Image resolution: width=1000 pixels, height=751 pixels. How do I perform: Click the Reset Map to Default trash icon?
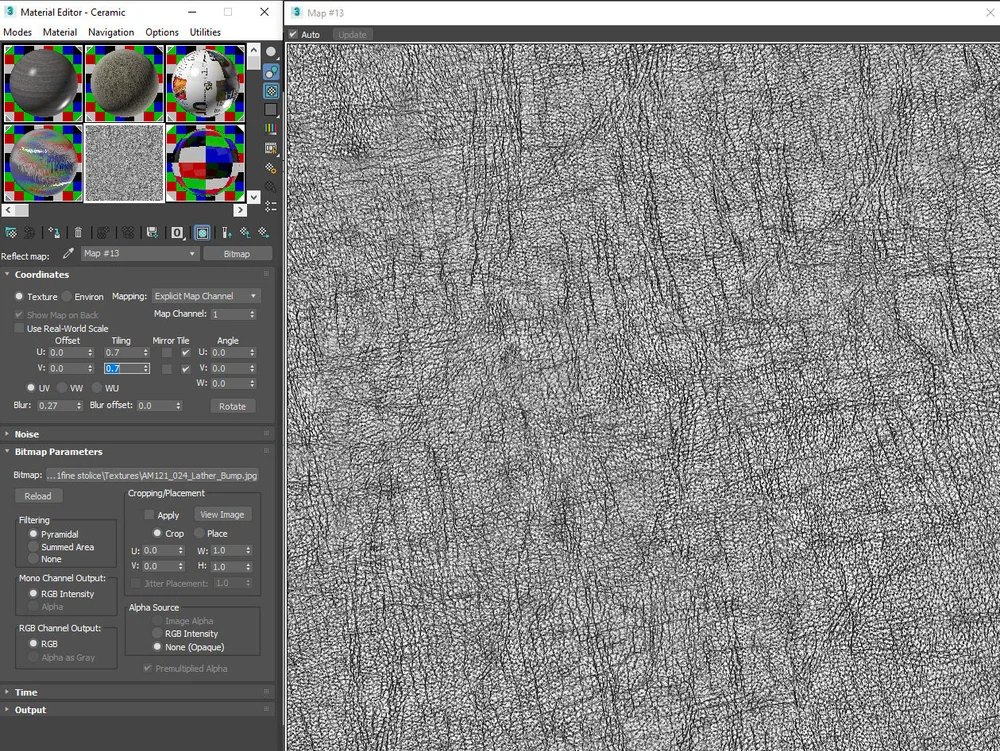pyautogui.click(x=78, y=232)
